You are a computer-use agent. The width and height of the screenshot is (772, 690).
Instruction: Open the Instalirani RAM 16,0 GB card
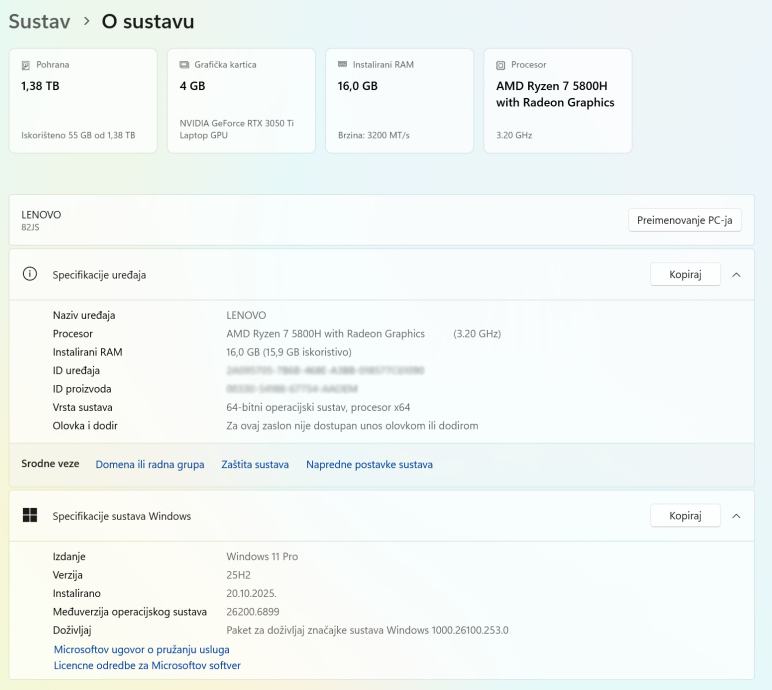400,101
